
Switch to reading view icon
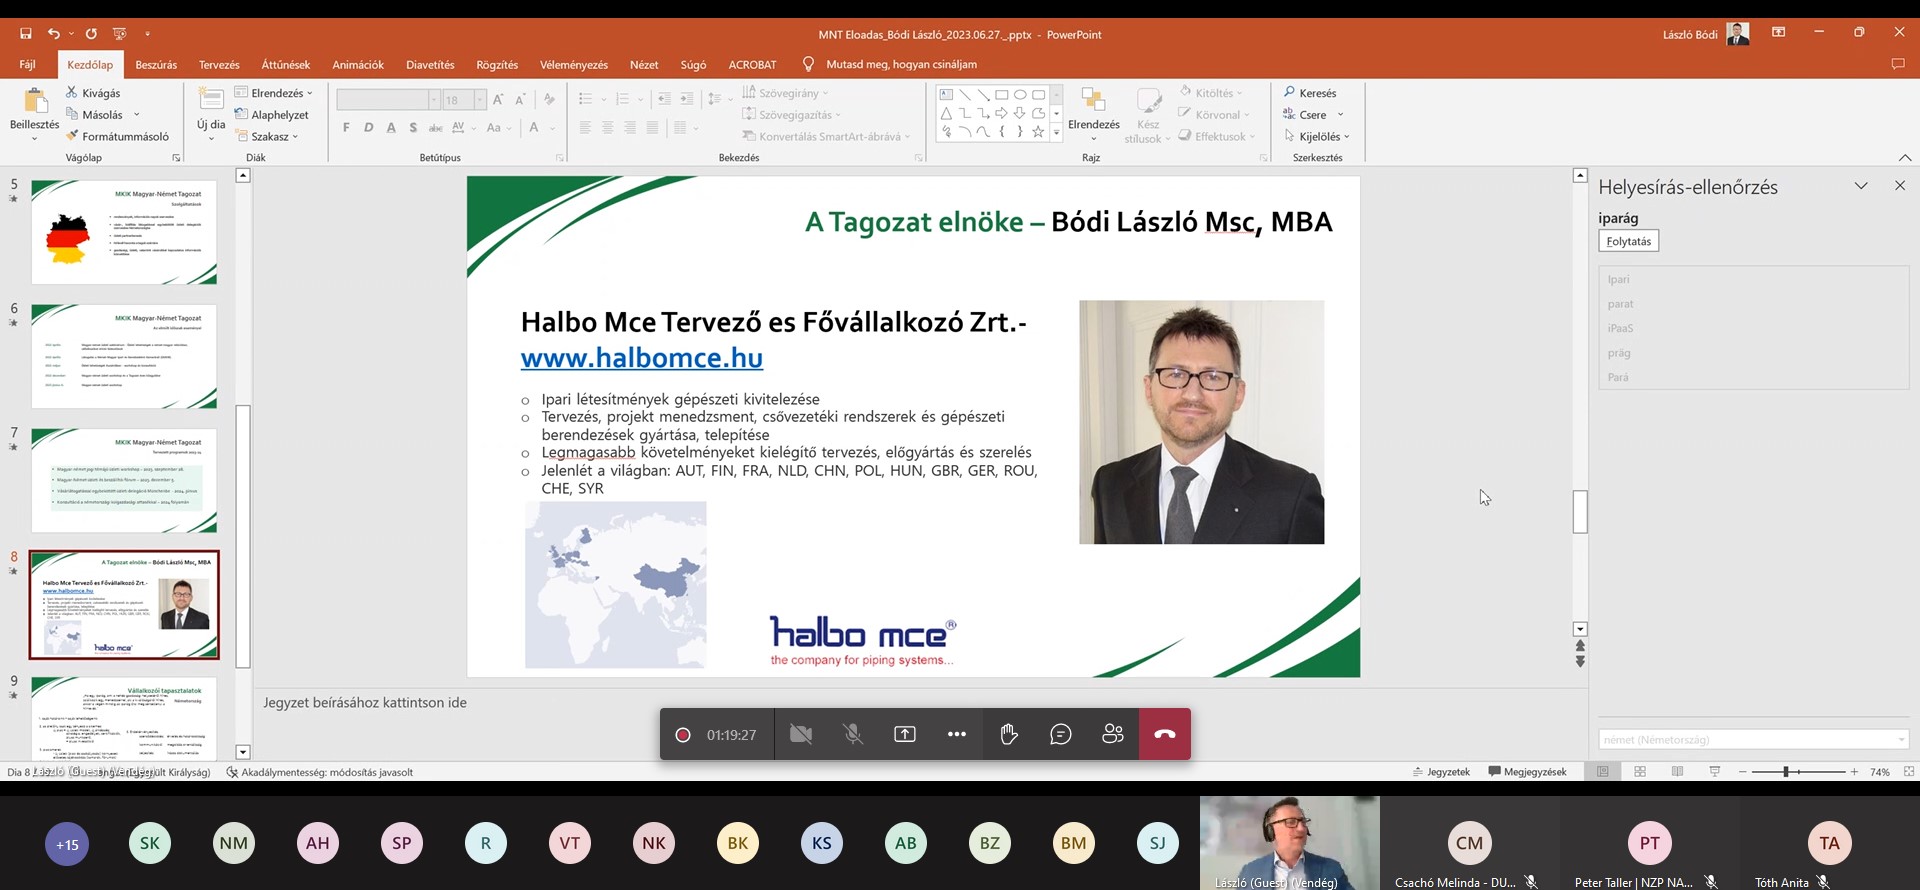(x=1678, y=772)
